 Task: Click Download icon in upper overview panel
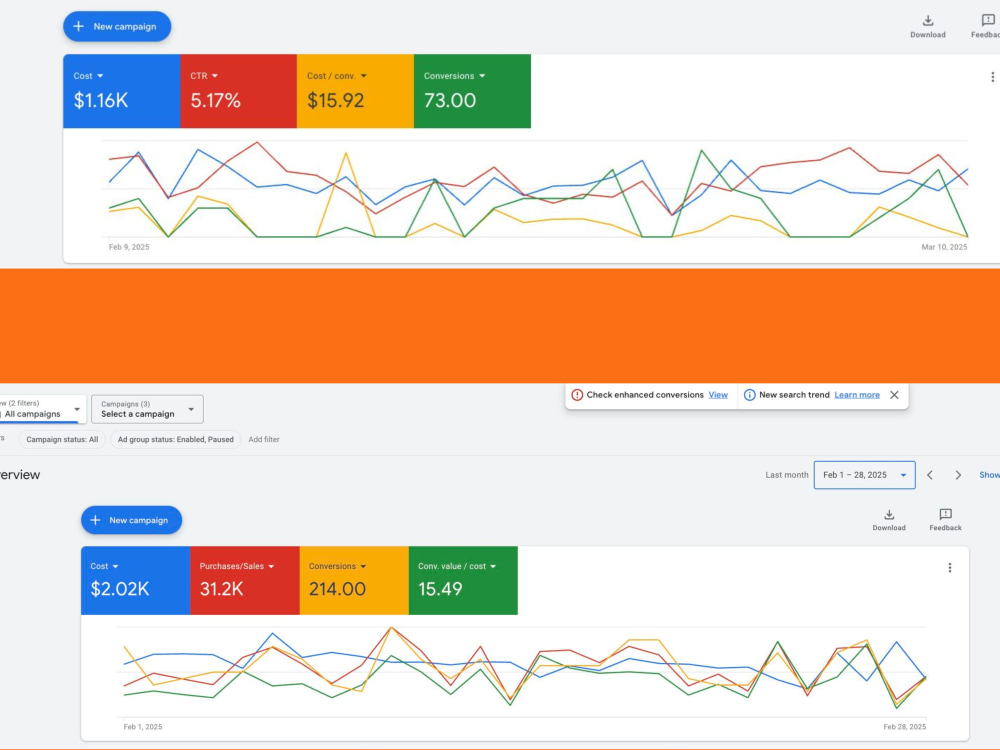click(928, 21)
